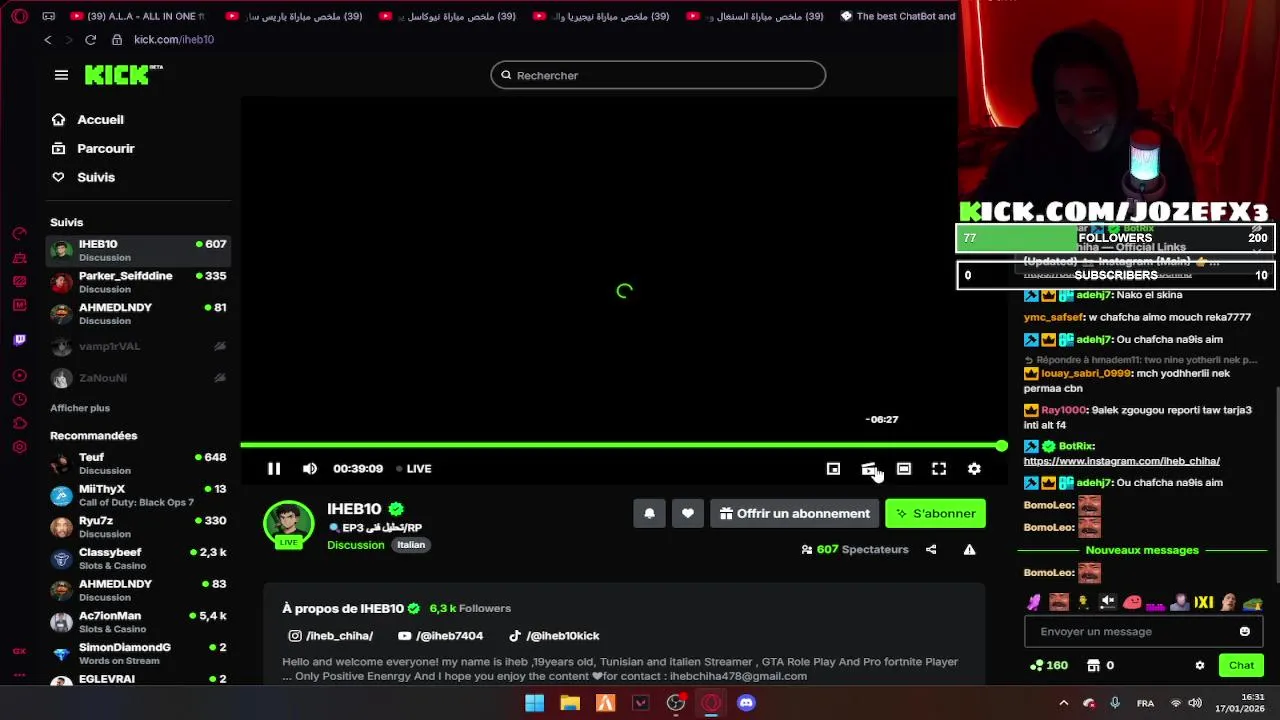Click the S'abonner button
Screen dimensions: 1280x720
(936, 513)
